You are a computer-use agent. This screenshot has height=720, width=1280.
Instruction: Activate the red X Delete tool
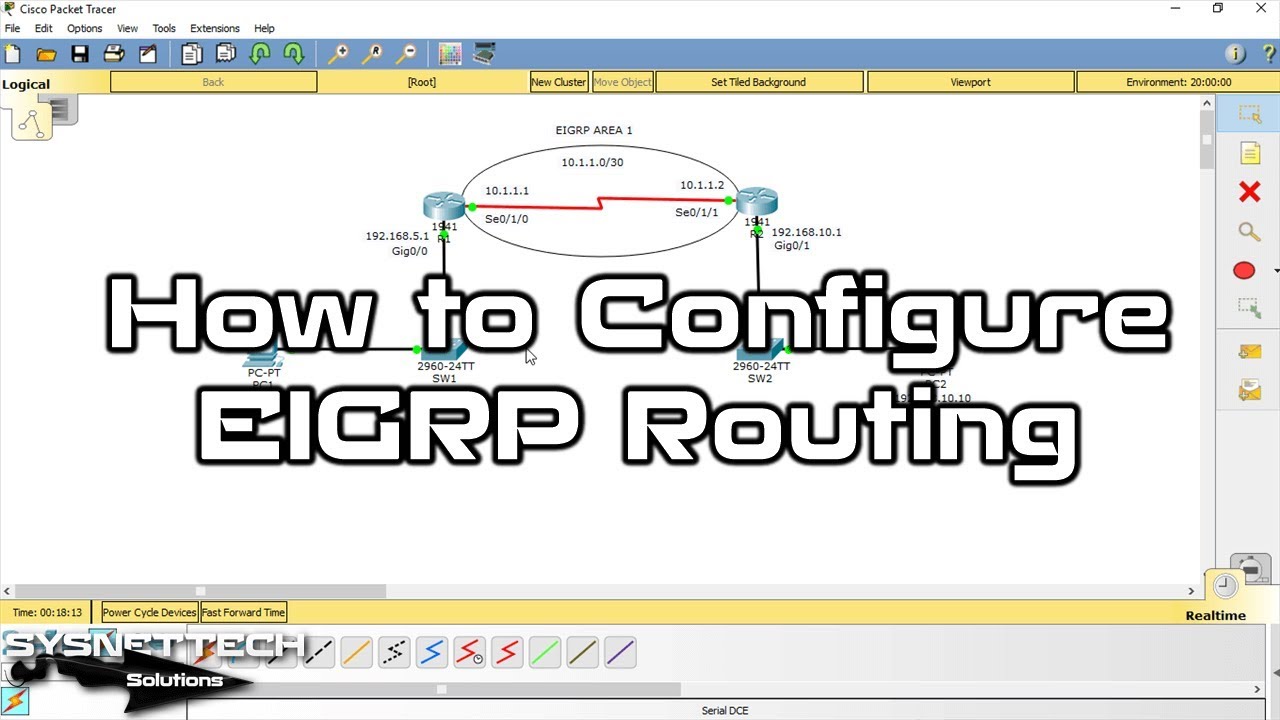tap(1249, 192)
